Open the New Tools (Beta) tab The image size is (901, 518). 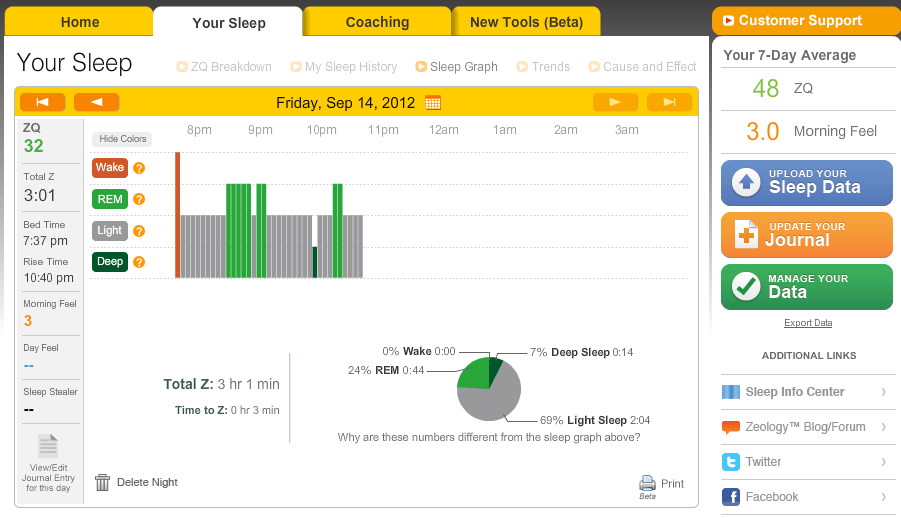click(x=526, y=22)
